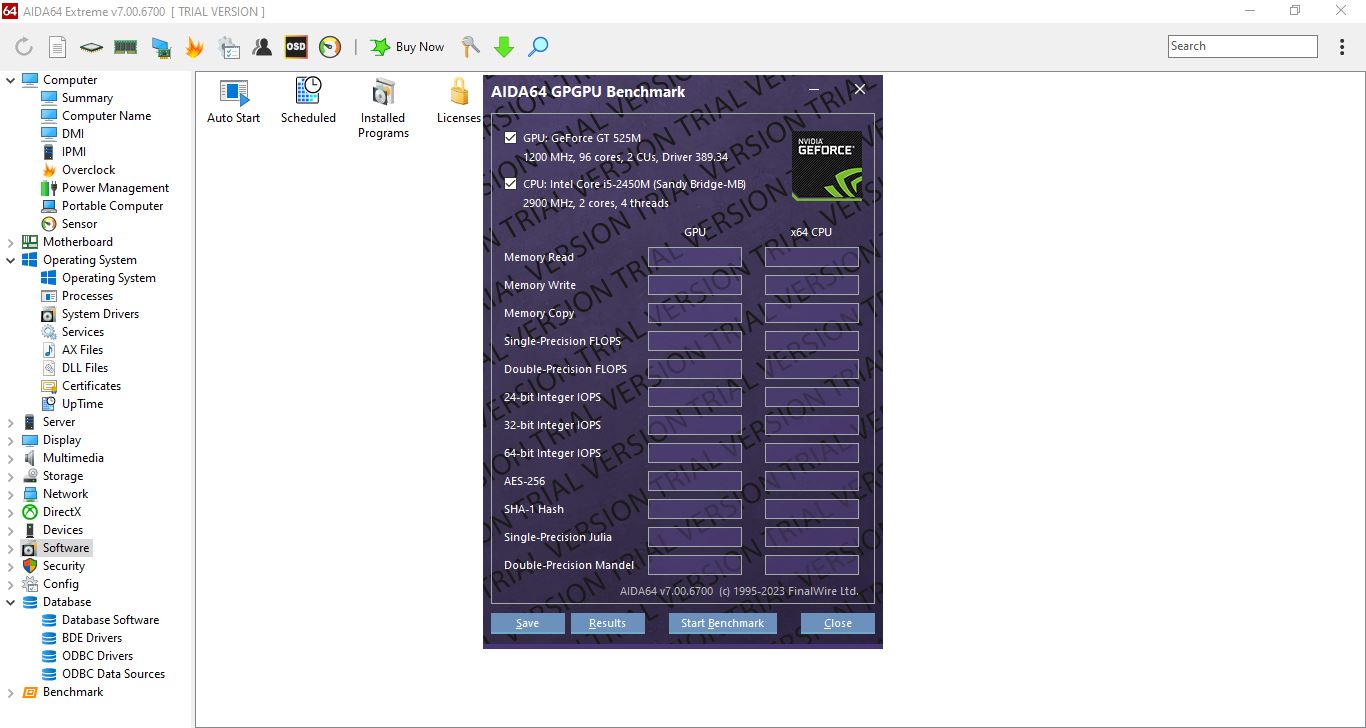Select Portable Computer tree item
Viewport: 1366px width, 728px height.
click(112, 206)
